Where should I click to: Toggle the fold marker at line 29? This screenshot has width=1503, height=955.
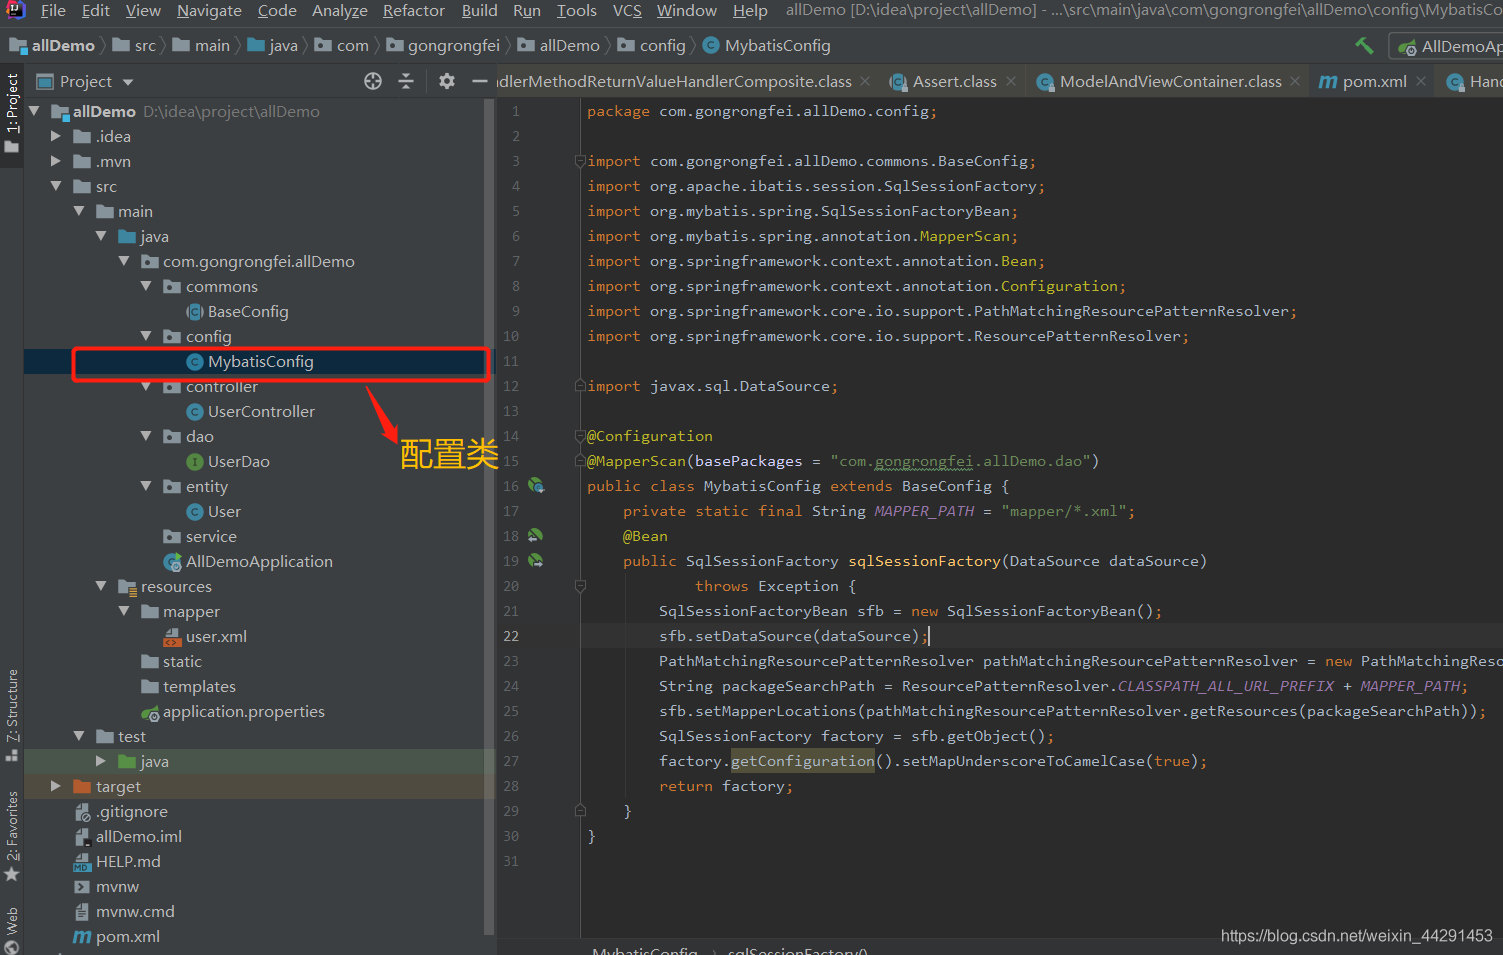[x=580, y=811]
